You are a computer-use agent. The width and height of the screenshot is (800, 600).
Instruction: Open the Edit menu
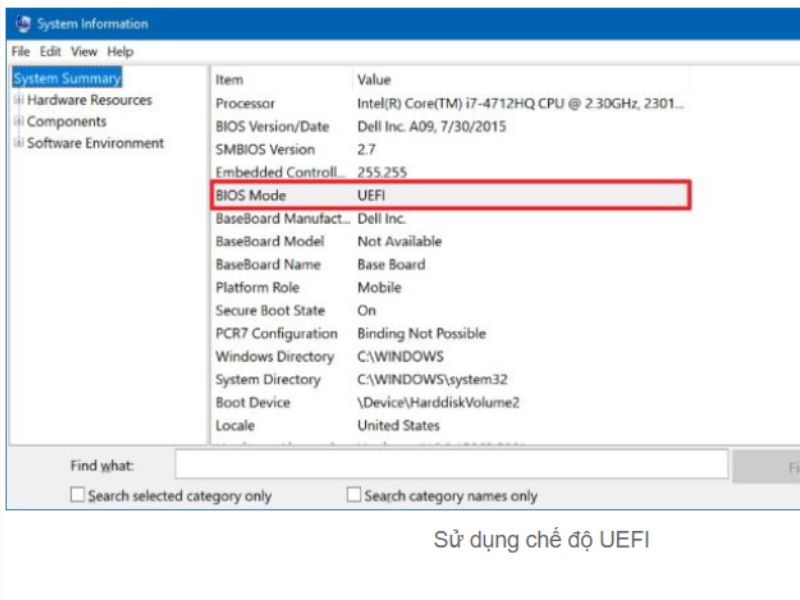[x=50, y=52]
